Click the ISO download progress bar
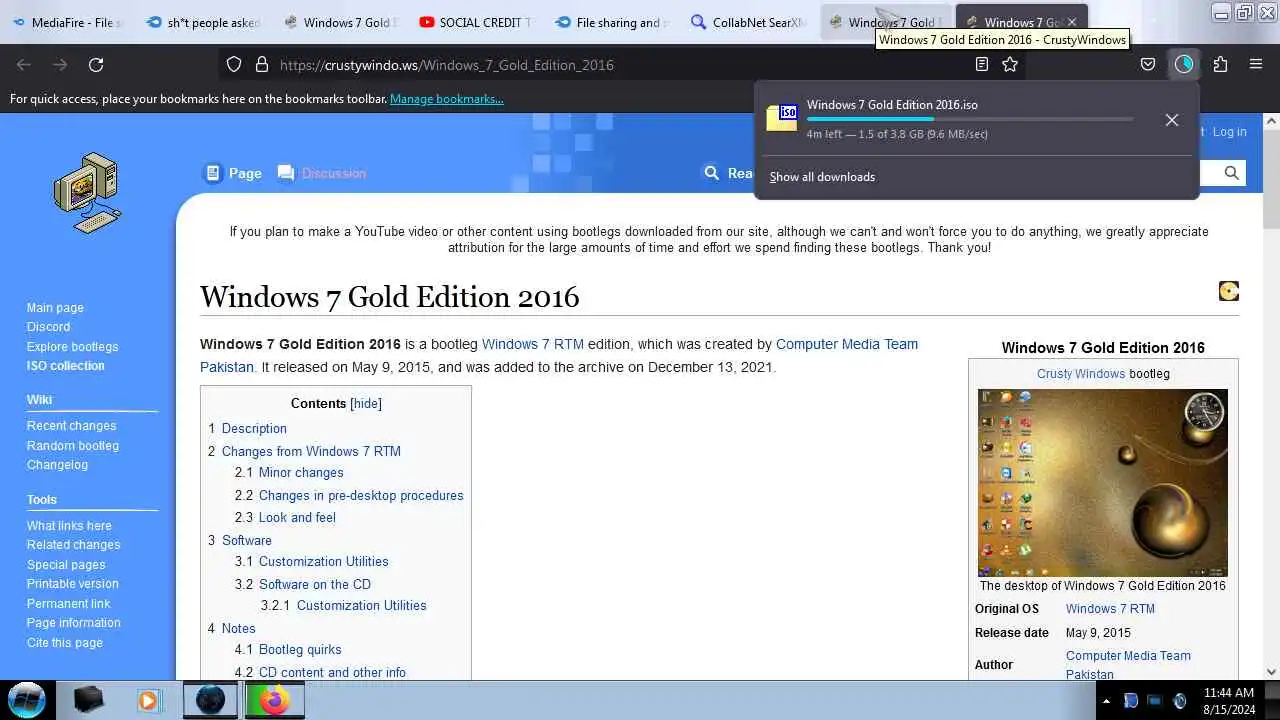 pos(970,119)
